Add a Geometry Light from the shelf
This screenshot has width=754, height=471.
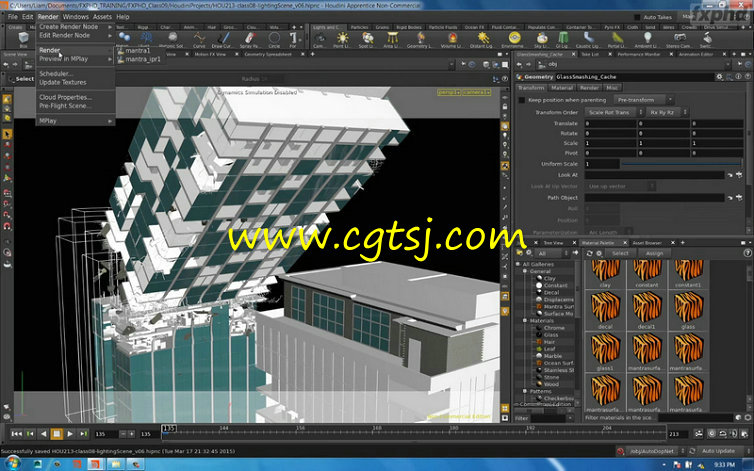click(x=420, y=39)
